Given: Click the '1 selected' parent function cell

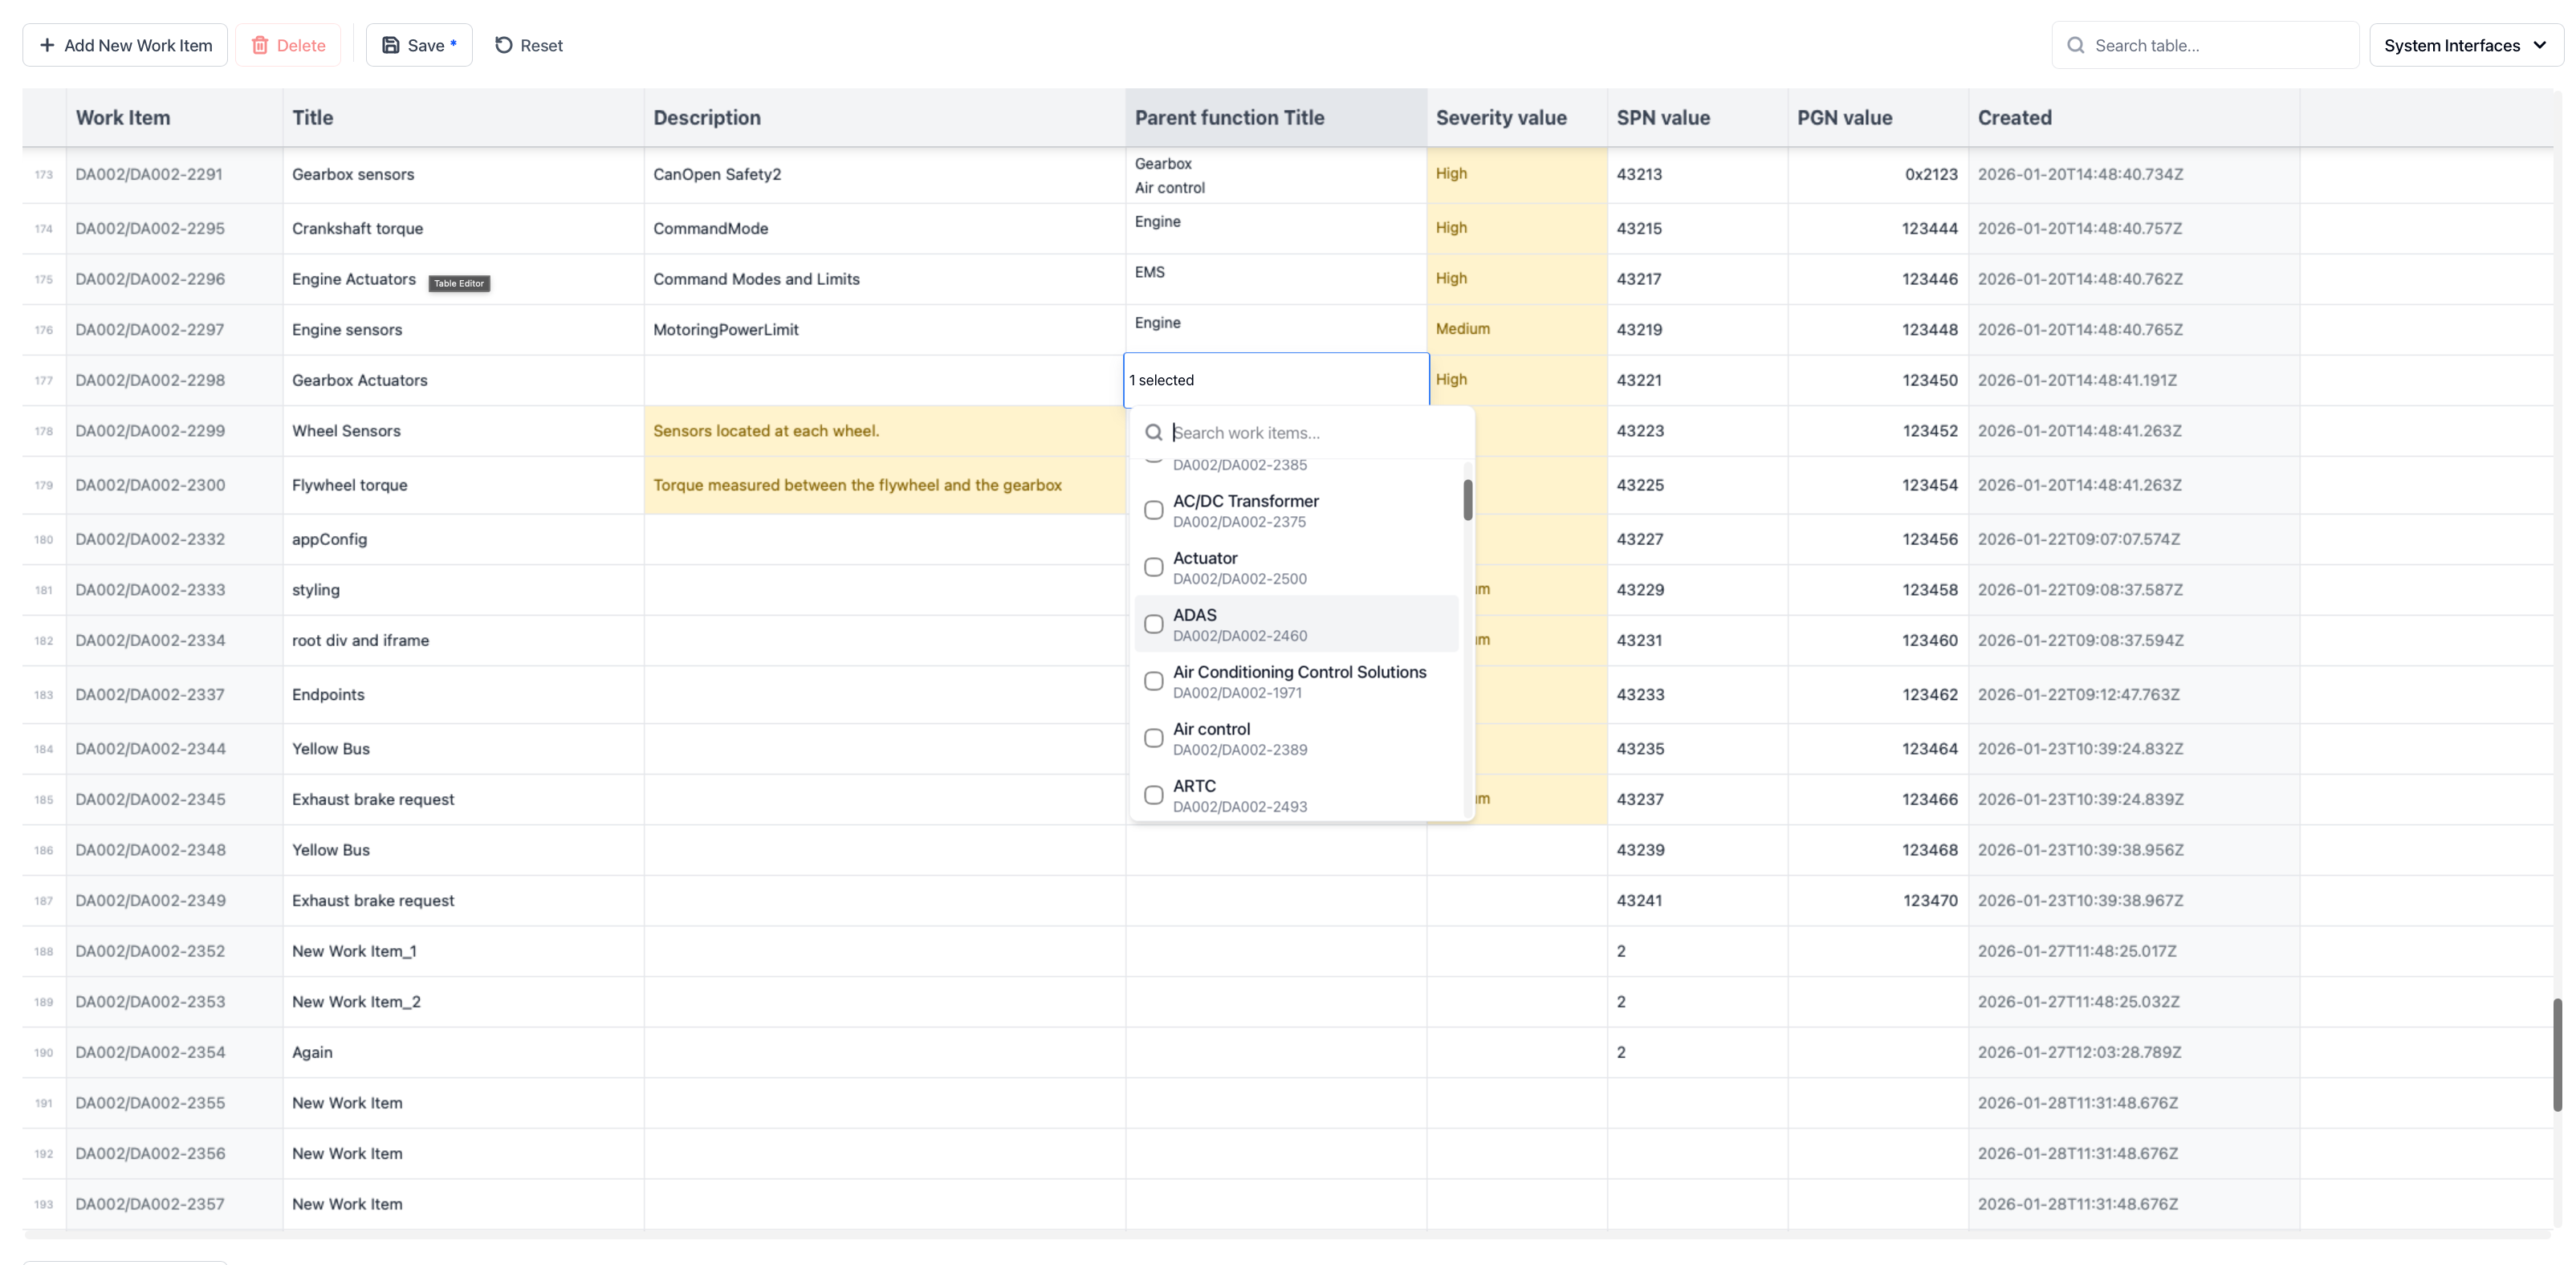Looking at the screenshot, I should [x=1275, y=380].
